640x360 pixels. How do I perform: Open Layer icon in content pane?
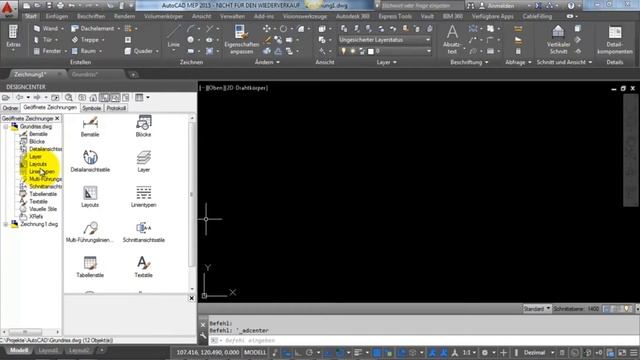pyautogui.click(x=143, y=161)
